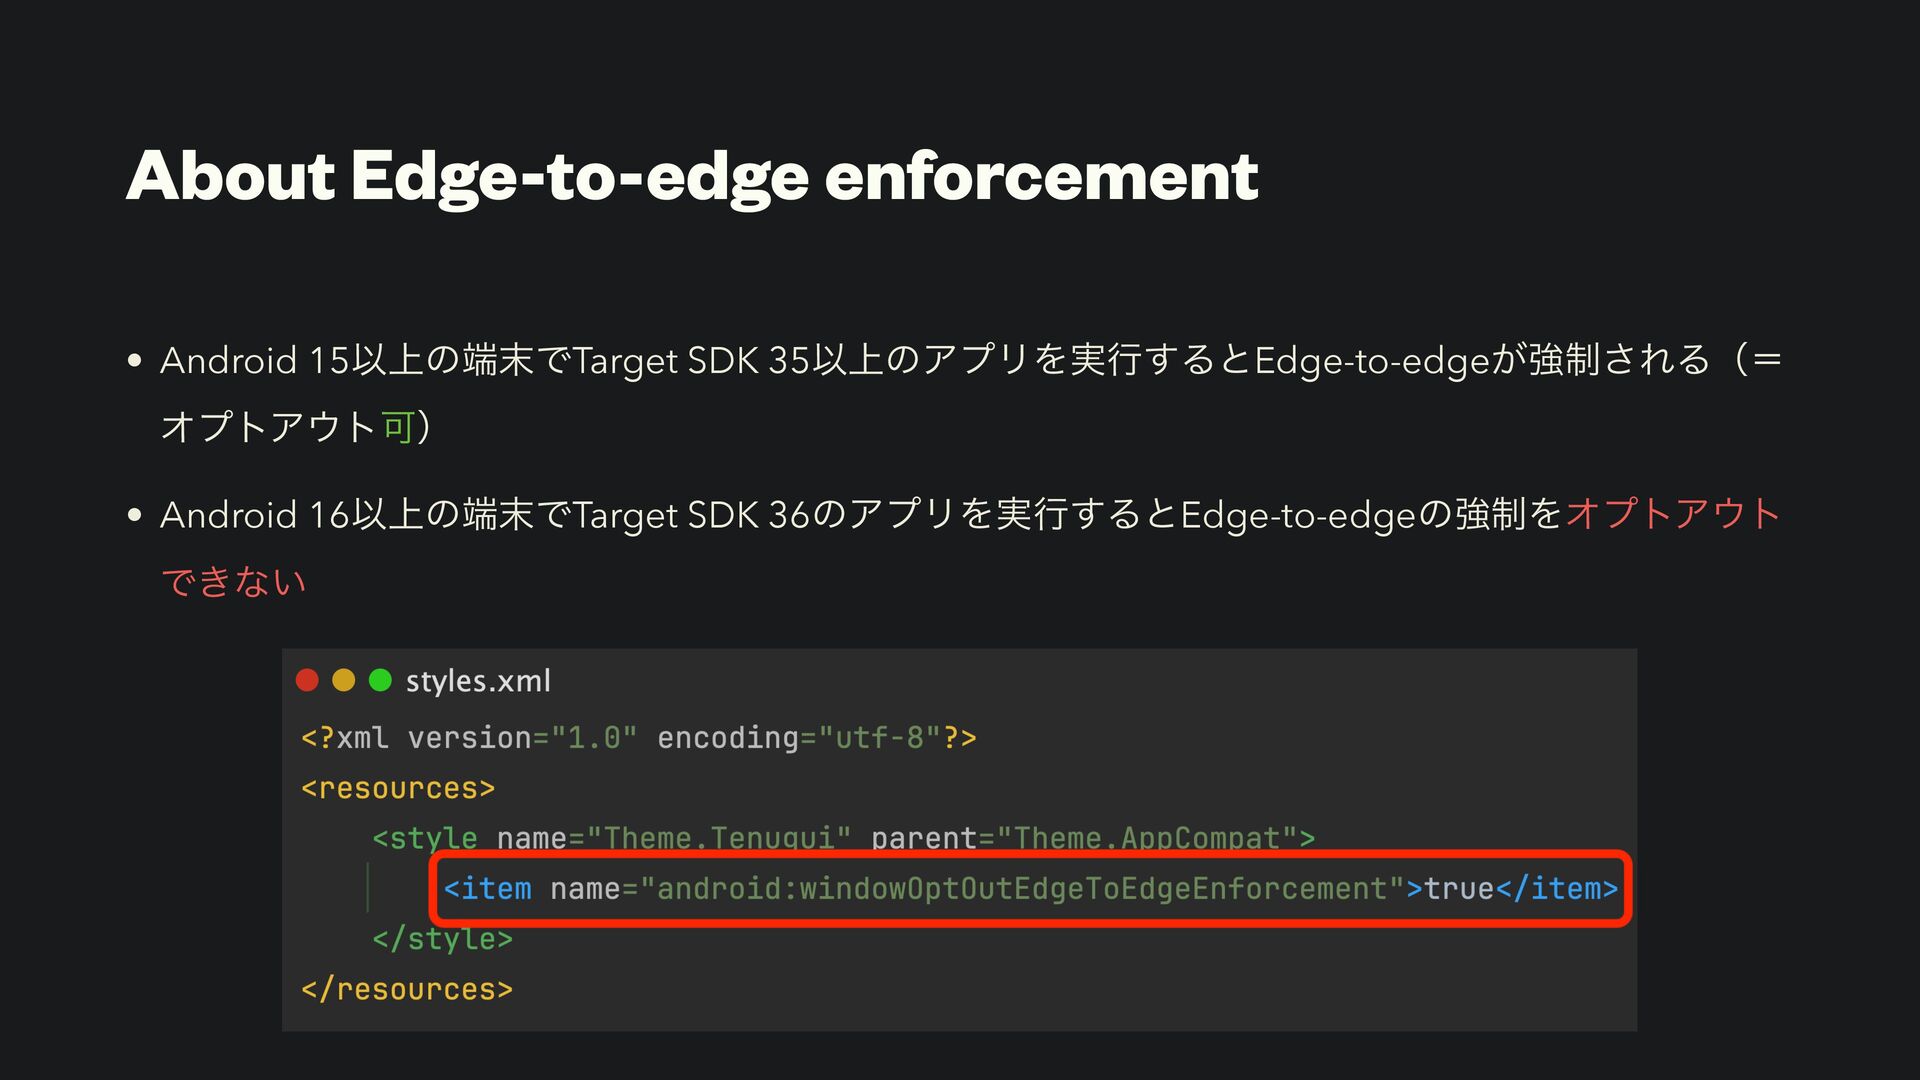Click the opening item tag in highlighted line
1920x1080 pixels.
[488, 888]
